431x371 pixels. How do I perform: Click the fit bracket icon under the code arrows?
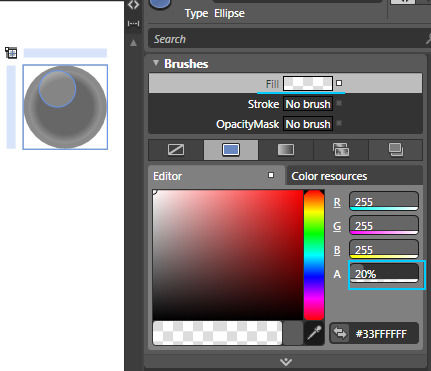pyautogui.click(x=133, y=23)
